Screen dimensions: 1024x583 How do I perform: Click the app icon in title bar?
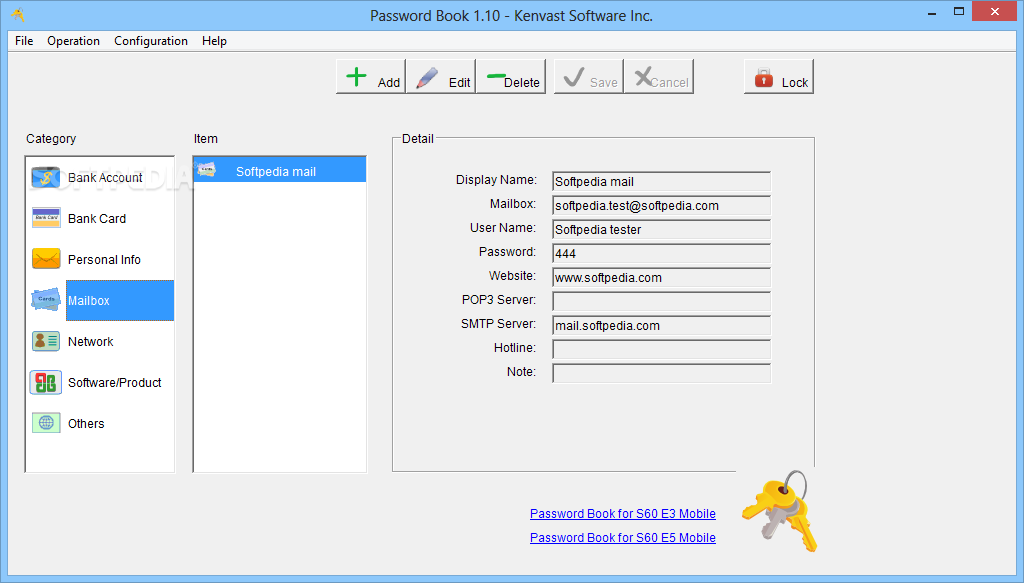tap(18, 14)
